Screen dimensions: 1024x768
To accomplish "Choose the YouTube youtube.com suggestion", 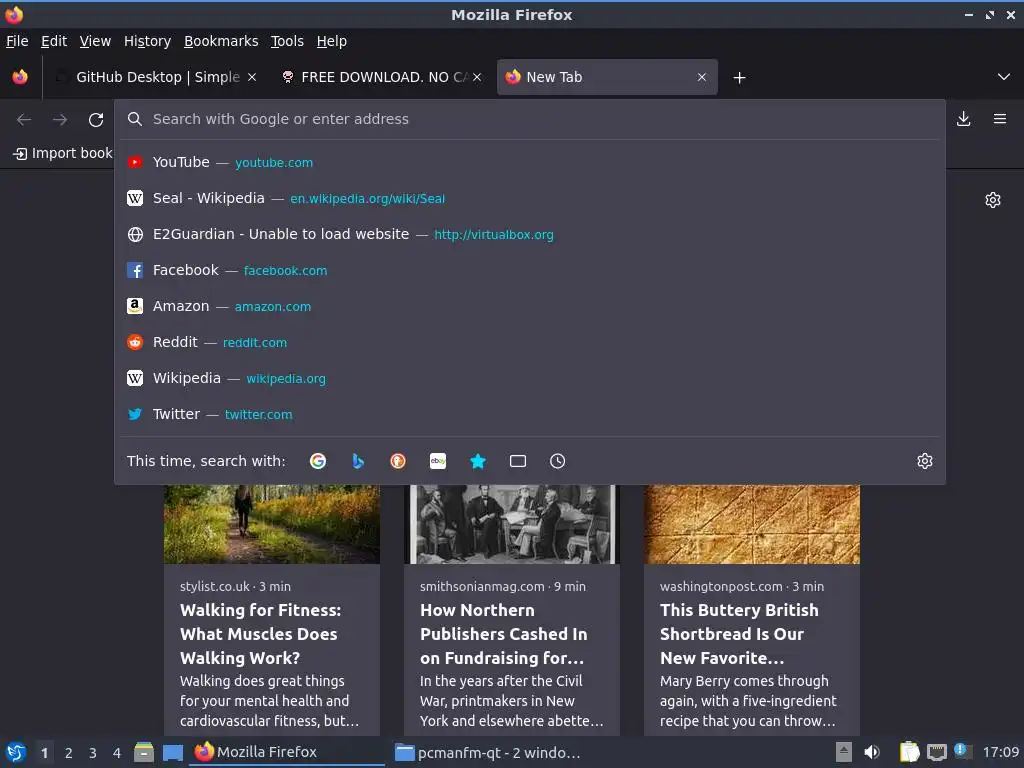I will click(530, 162).
